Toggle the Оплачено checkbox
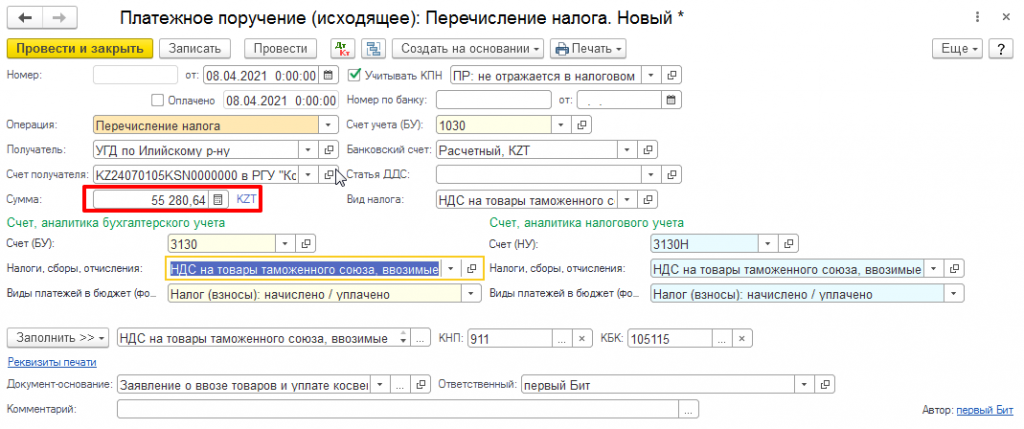 point(156,100)
